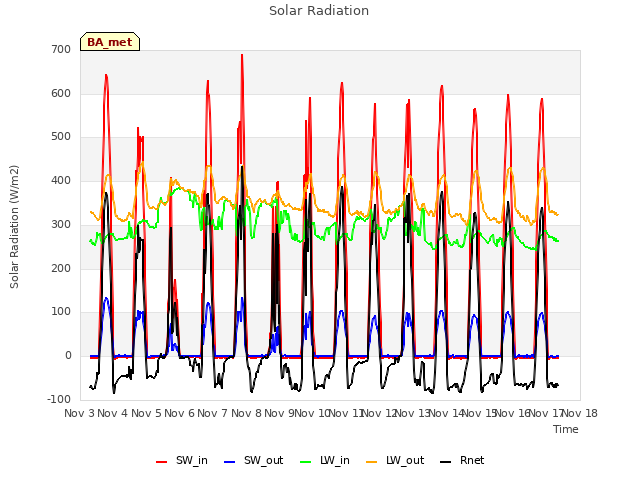Click the Nov 5 x-axis tick label

(x=146, y=413)
